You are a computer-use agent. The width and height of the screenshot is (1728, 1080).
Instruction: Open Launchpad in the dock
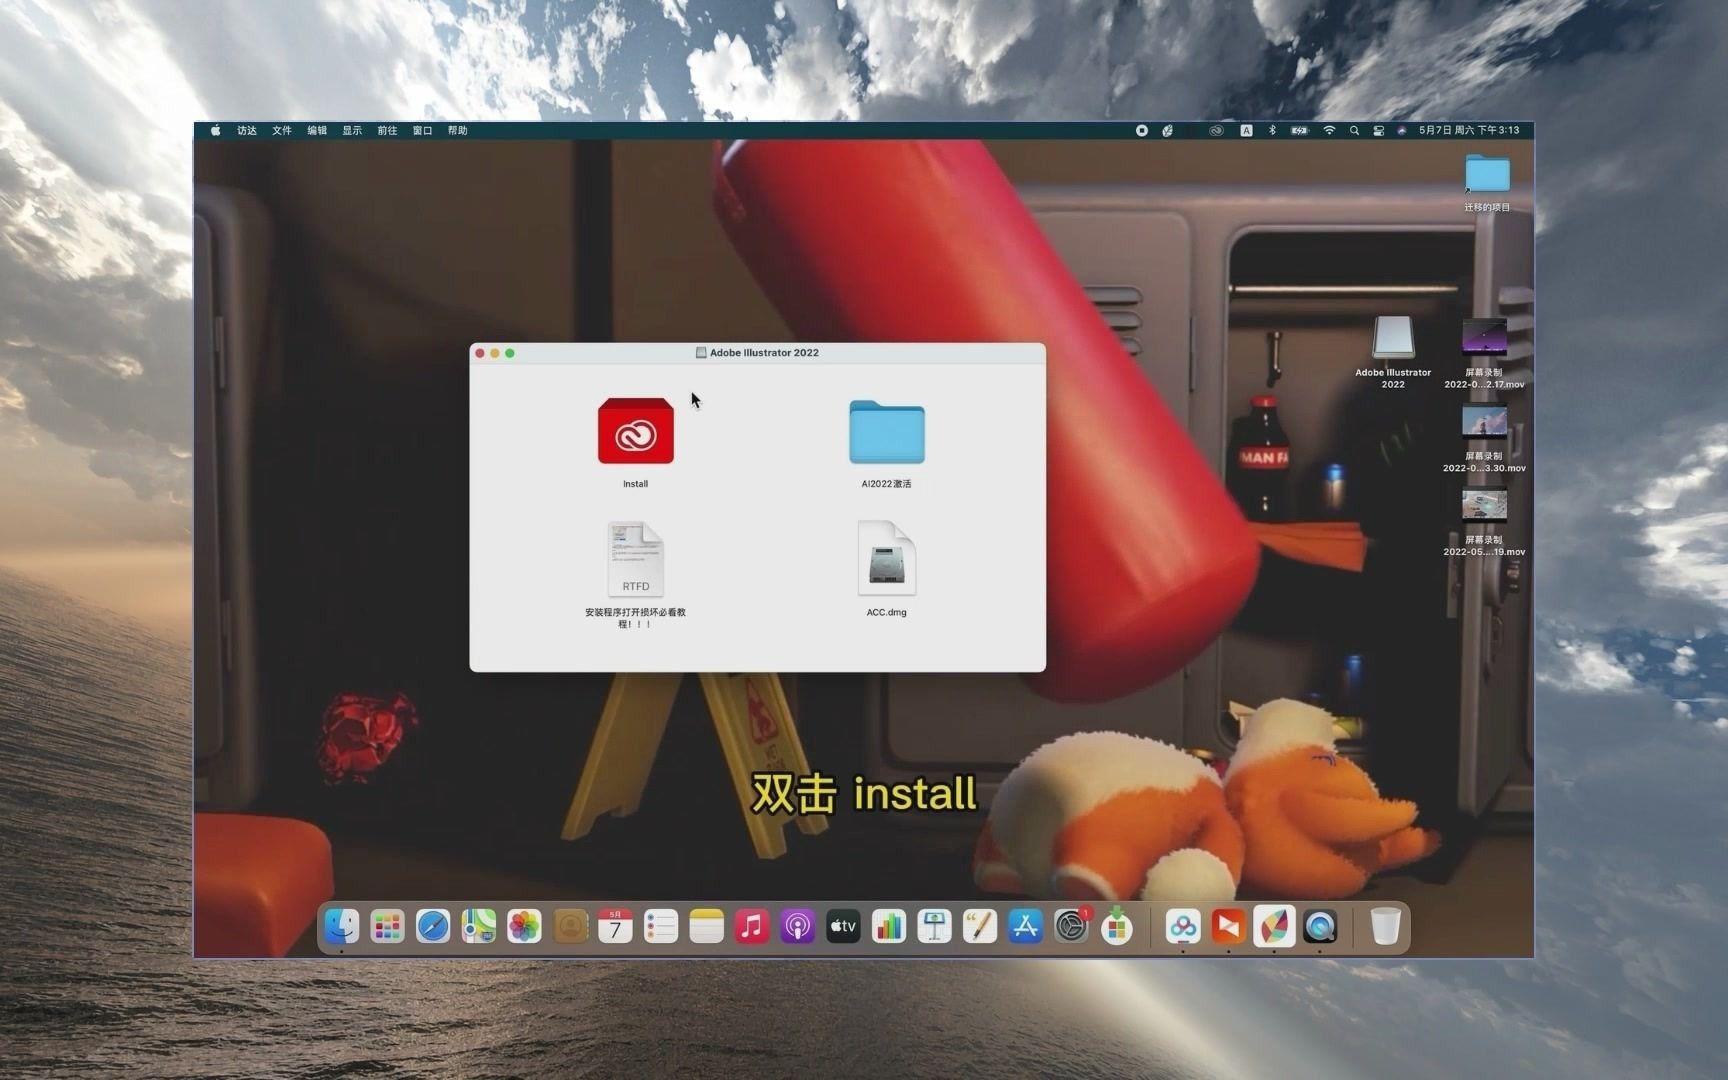click(387, 927)
